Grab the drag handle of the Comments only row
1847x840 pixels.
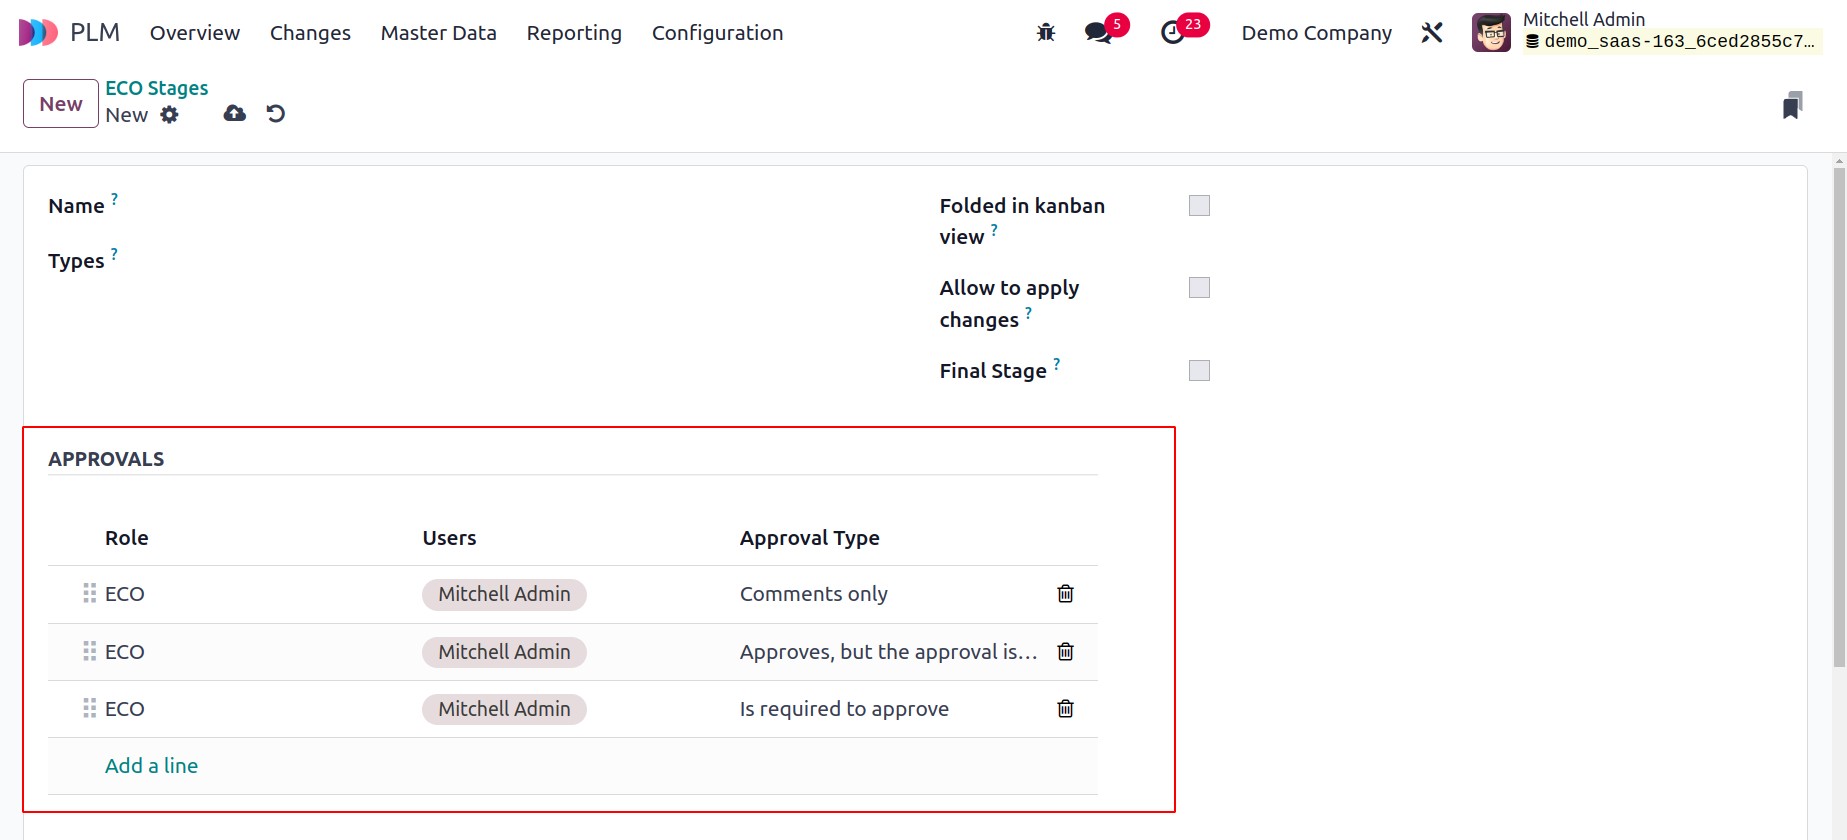(89, 594)
